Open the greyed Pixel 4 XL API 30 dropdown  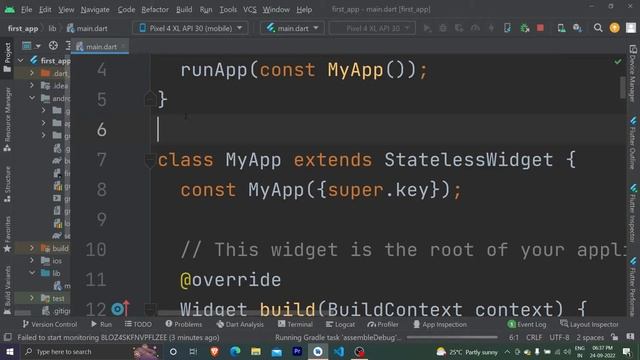[x=372, y=28]
